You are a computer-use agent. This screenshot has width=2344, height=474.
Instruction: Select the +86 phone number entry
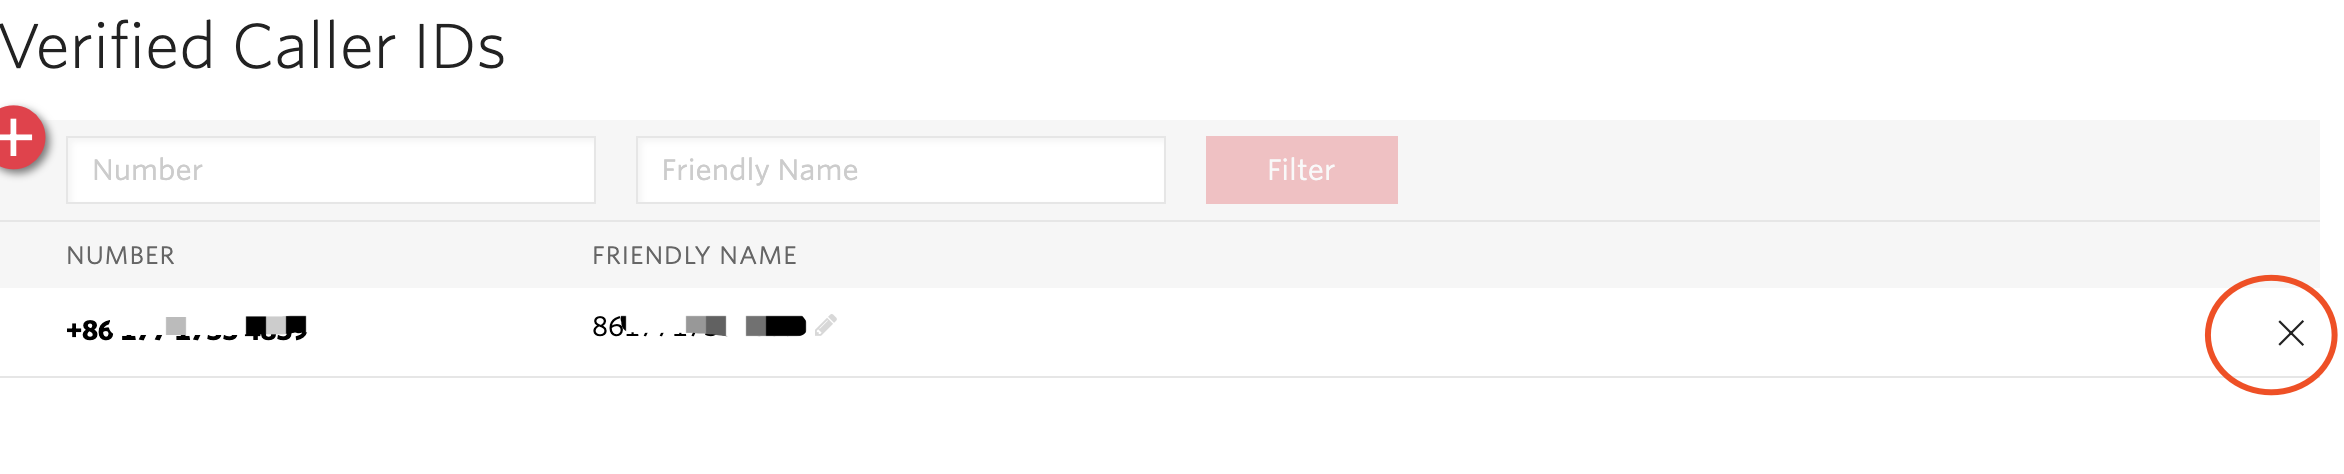pos(186,330)
